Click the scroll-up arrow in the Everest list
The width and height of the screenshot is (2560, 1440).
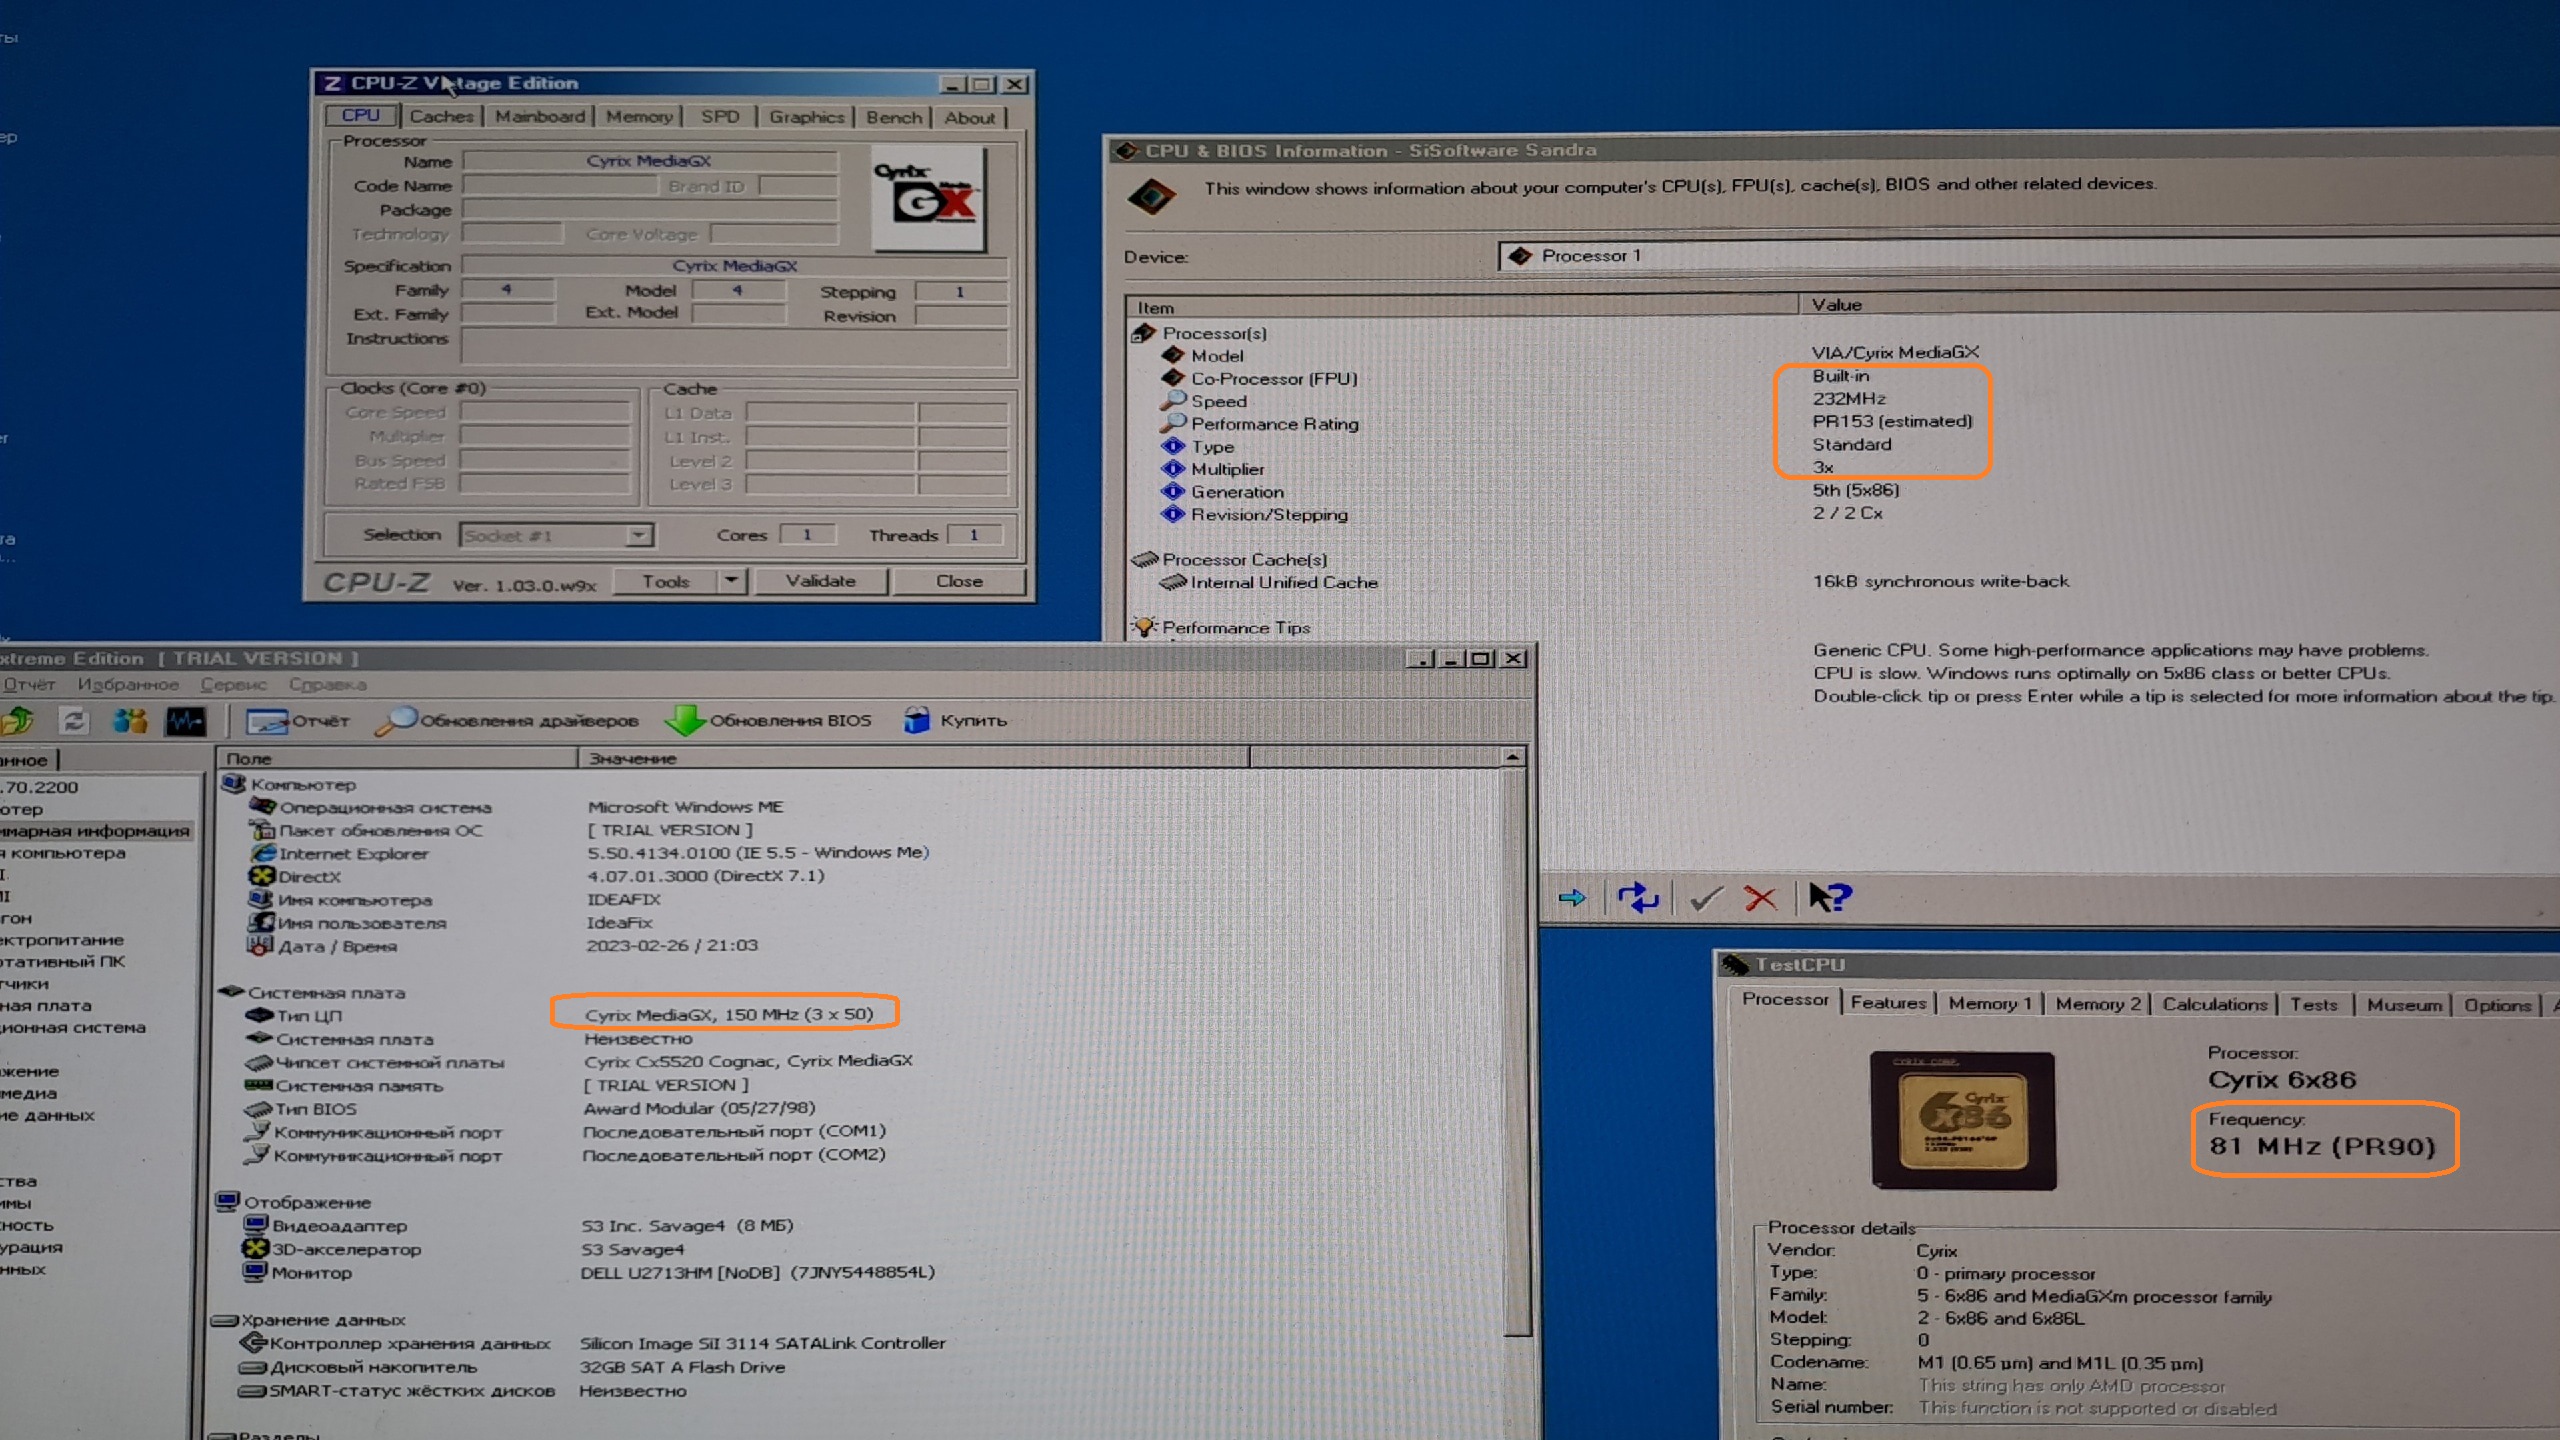click(1513, 758)
